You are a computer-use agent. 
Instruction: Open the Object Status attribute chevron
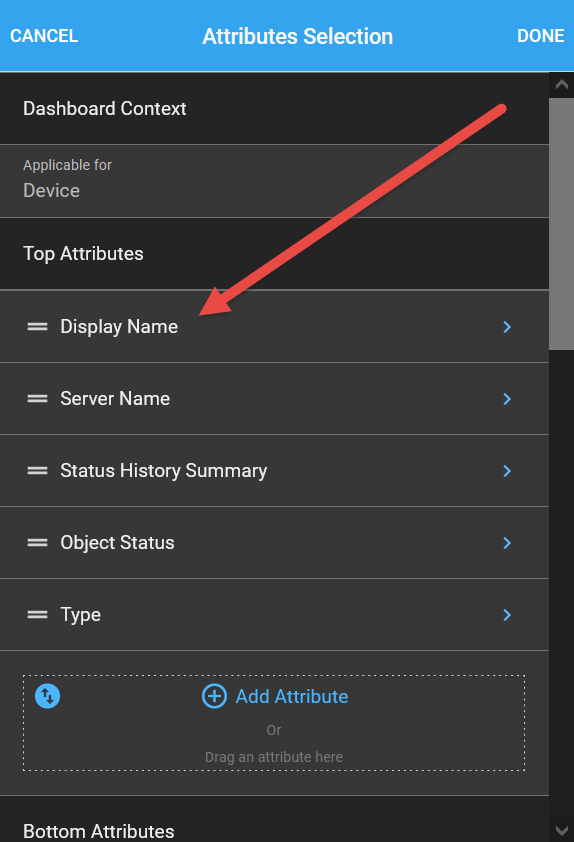507,542
